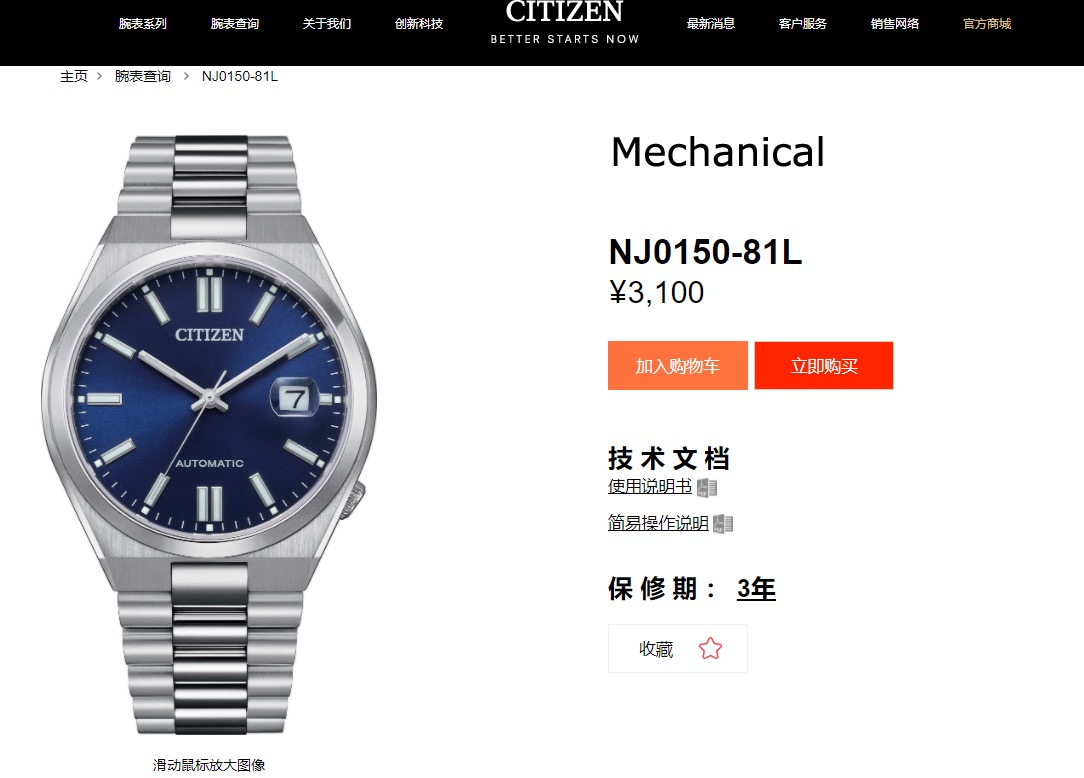Open the 官方商城 store link
1084x778 pixels.
click(x=987, y=24)
